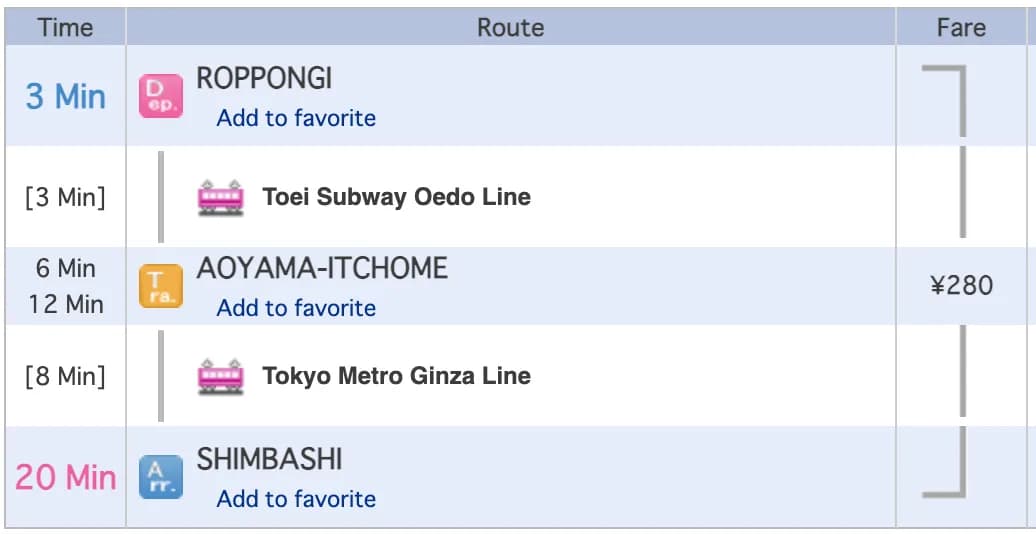Image resolution: width=1036 pixels, height=534 pixels.
Task: Select the AOYAMA-ITCHOME station name
Action: tap(322, 269)
